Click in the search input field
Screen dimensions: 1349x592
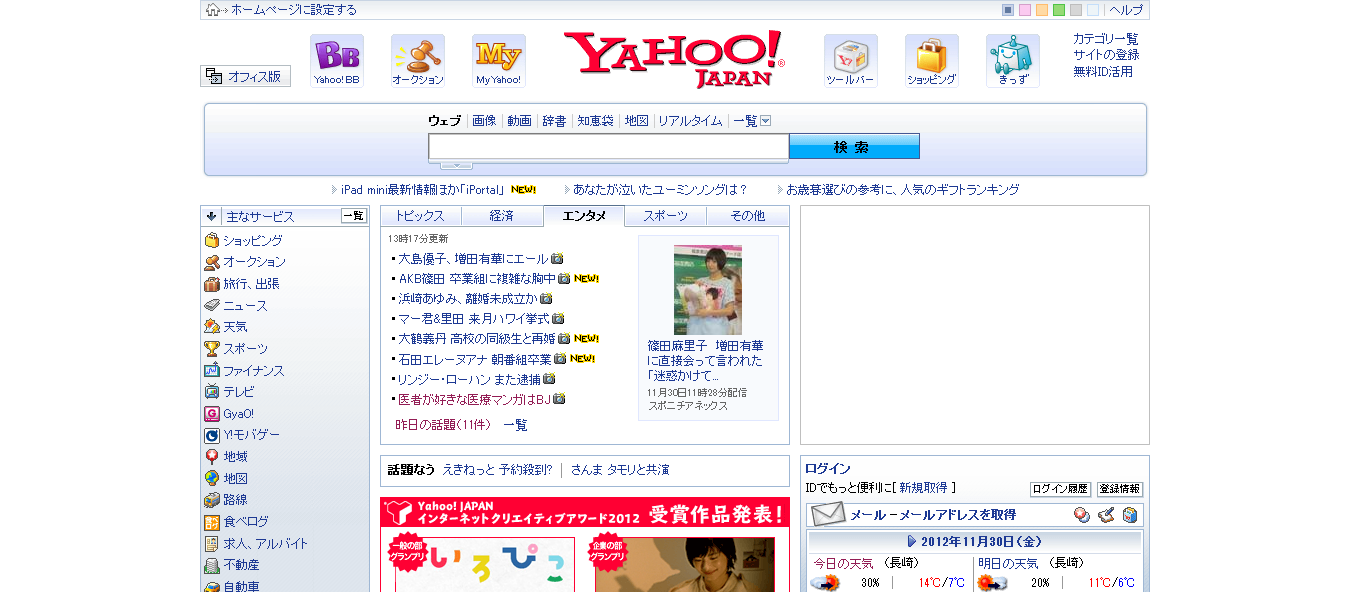609,147
